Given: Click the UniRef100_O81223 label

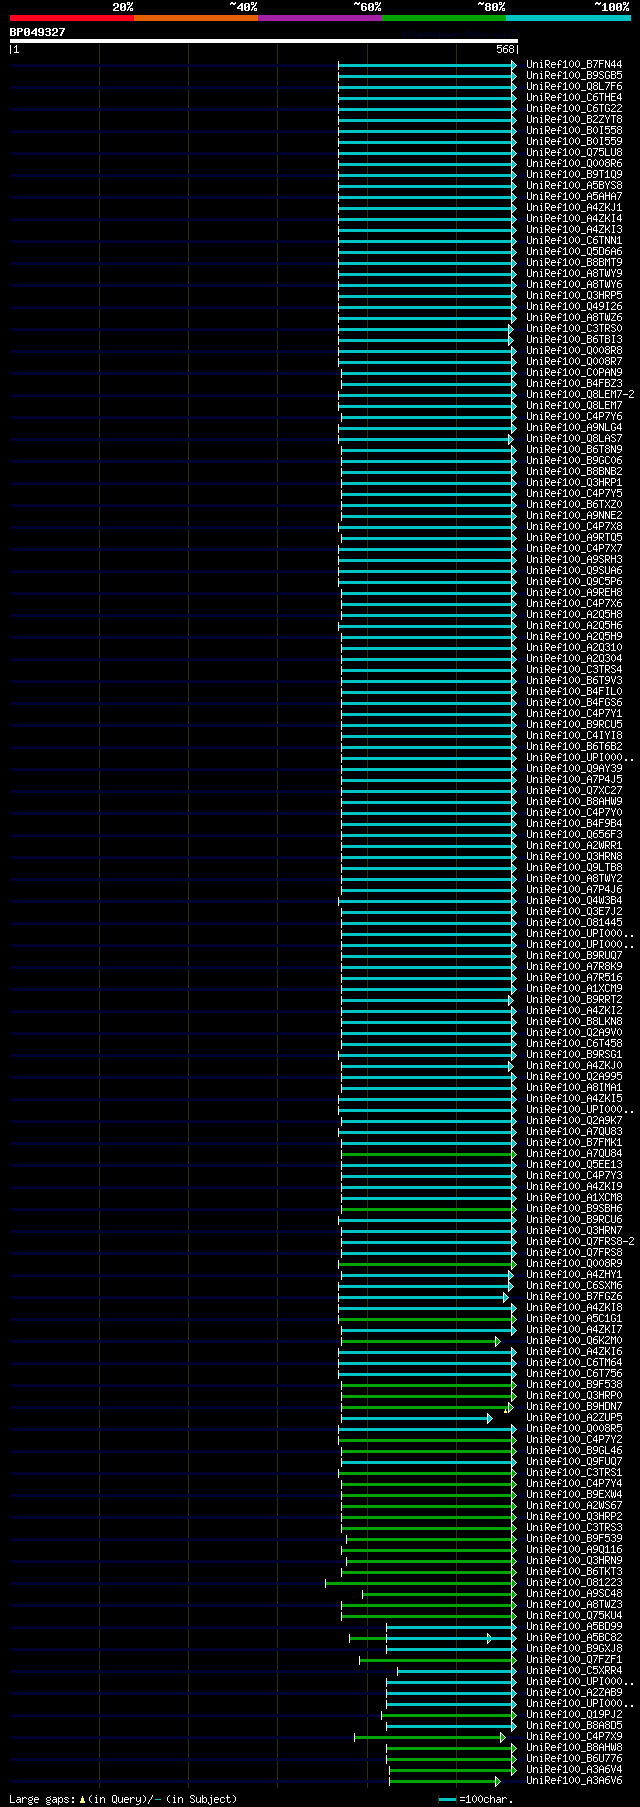Looking at the screenshot, I should pos(574,1583).
